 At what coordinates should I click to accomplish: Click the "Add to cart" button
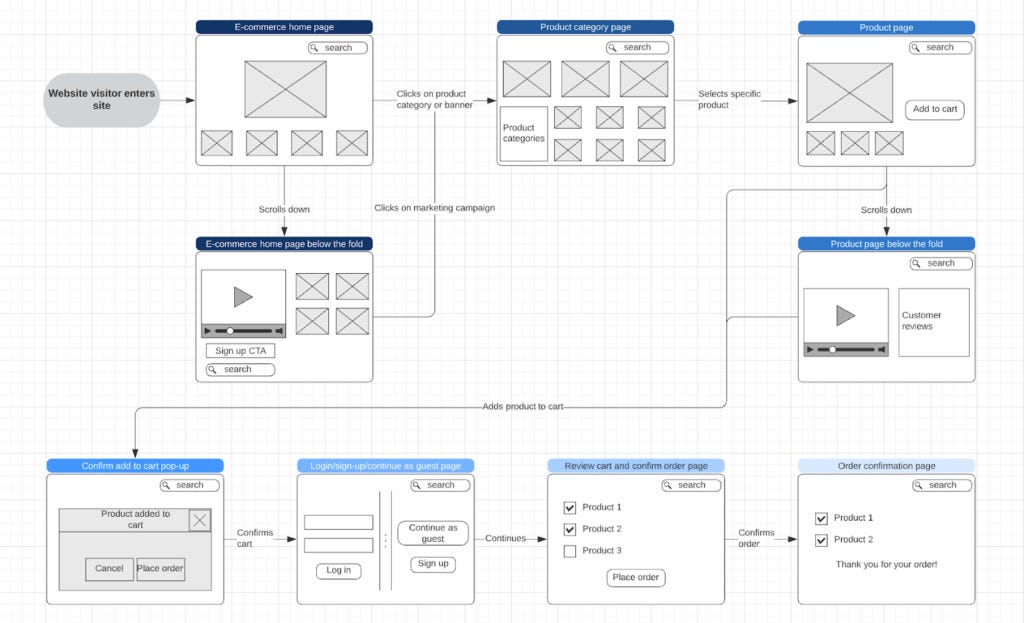935,109
